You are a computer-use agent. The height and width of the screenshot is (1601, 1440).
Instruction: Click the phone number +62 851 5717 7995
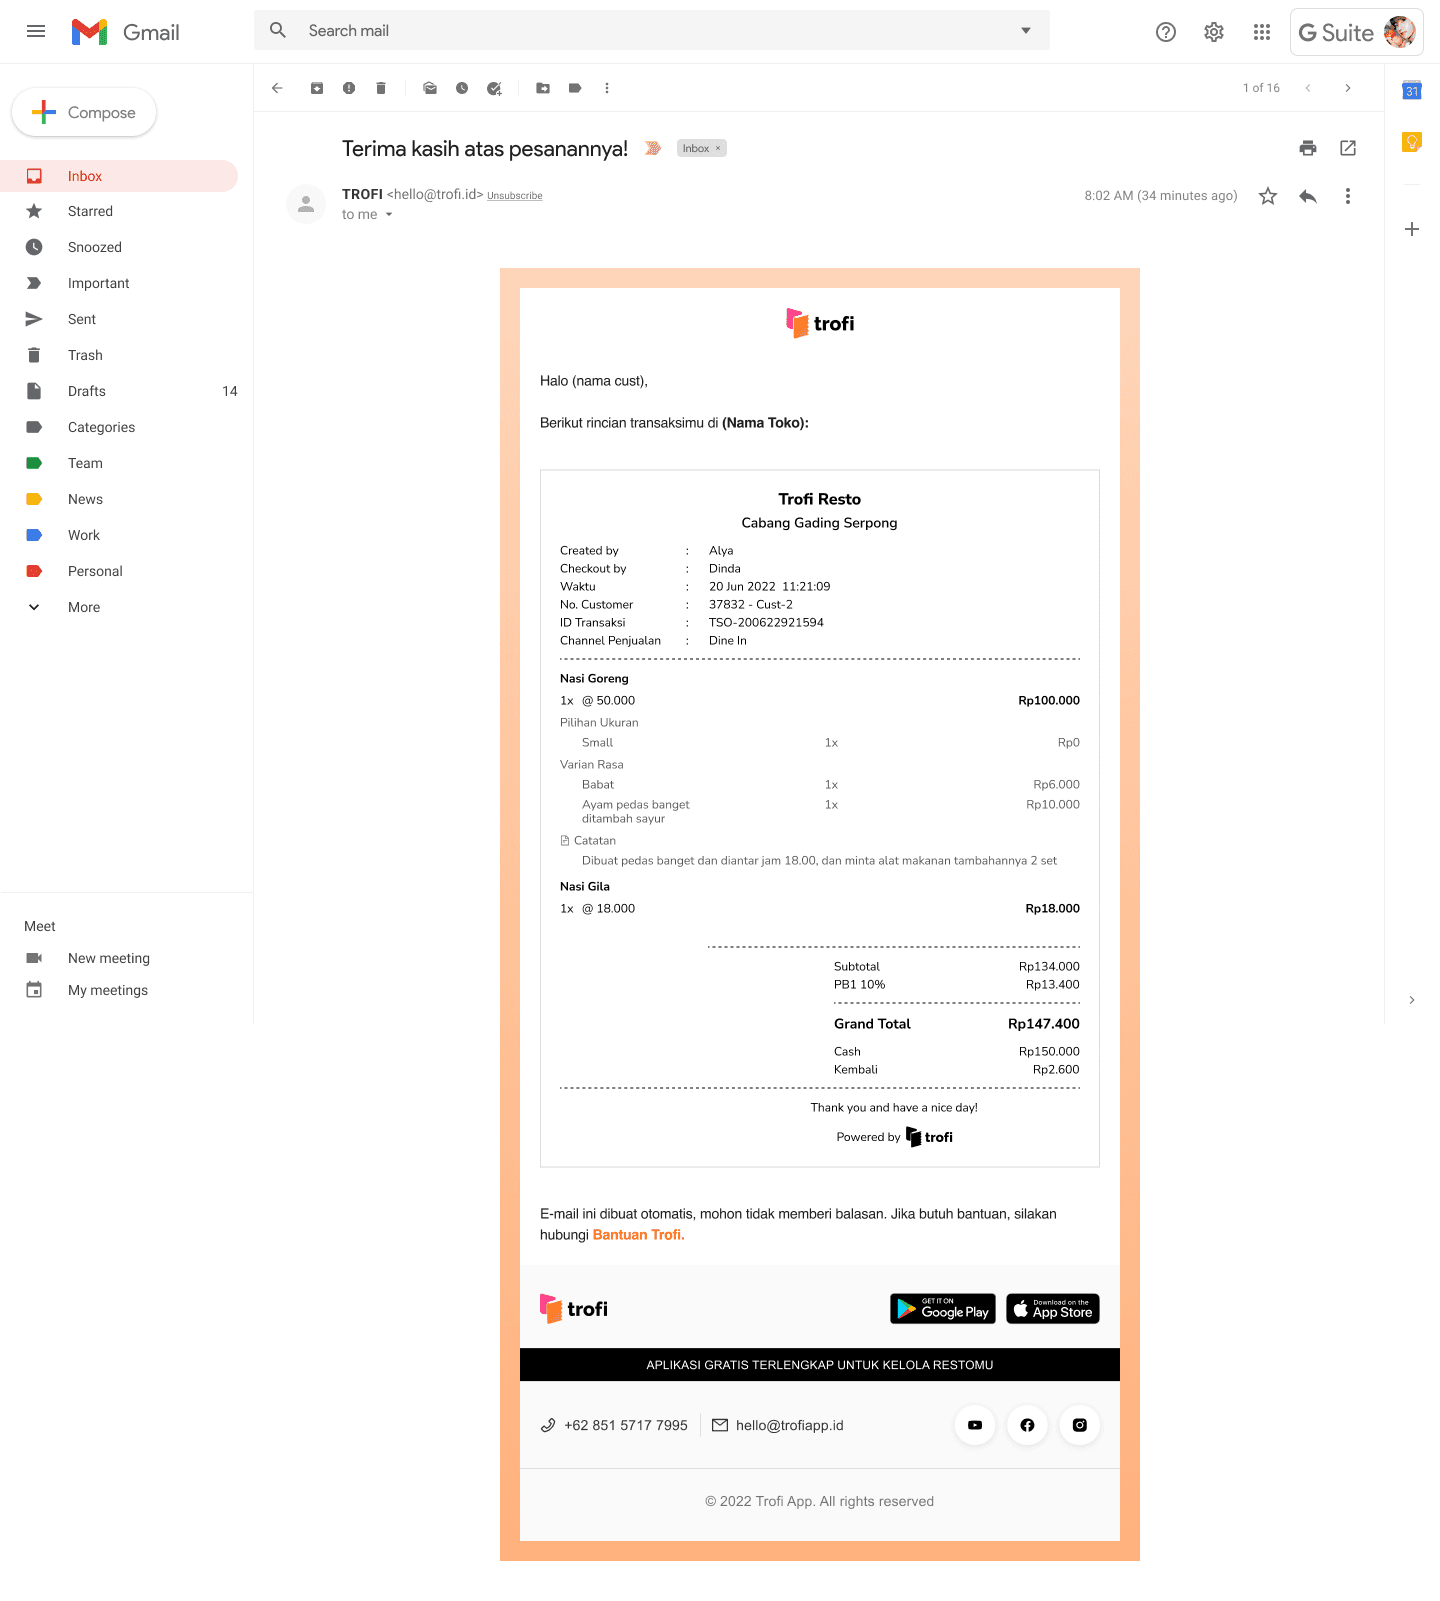point(626,1425)
